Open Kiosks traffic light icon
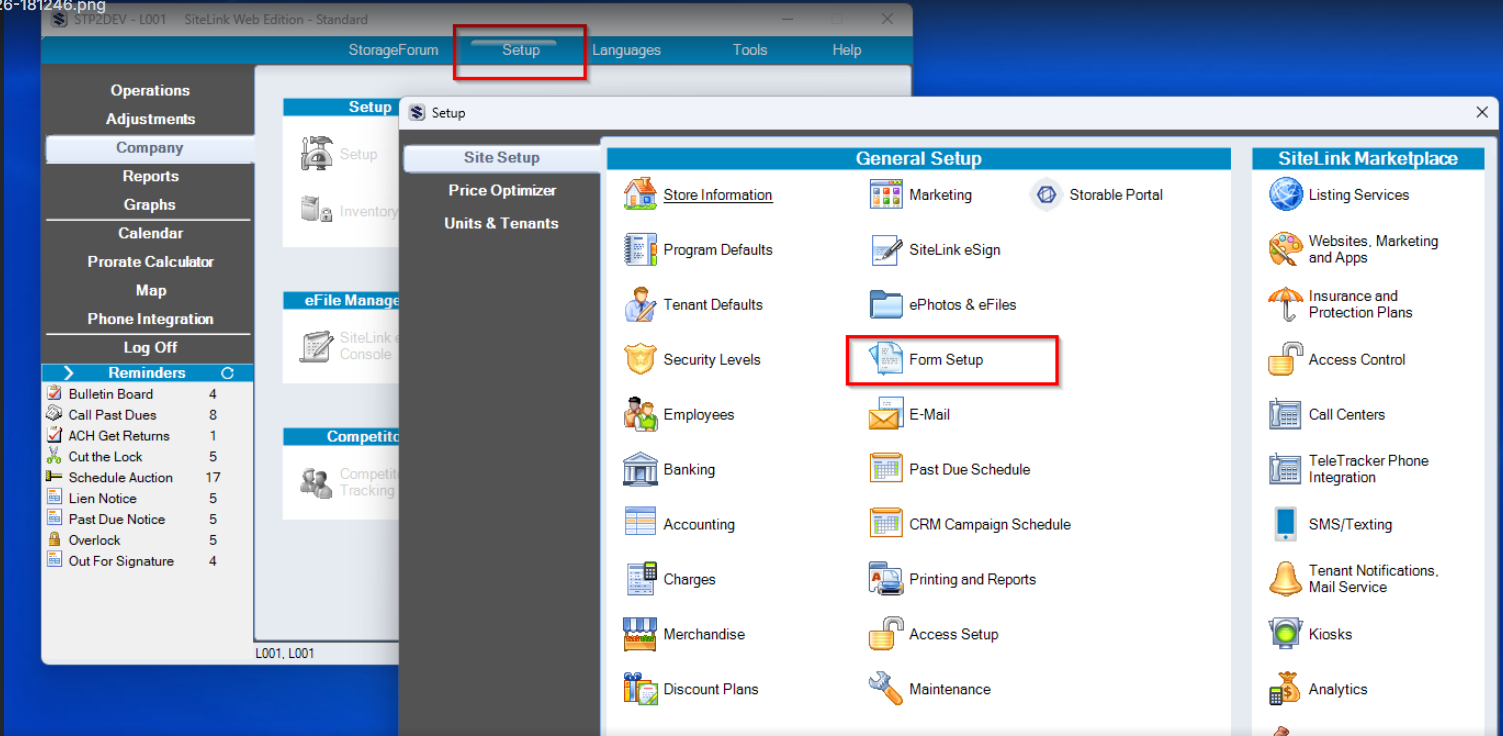The width and height of the screenshot is (1503, 736). [1286, 634]
